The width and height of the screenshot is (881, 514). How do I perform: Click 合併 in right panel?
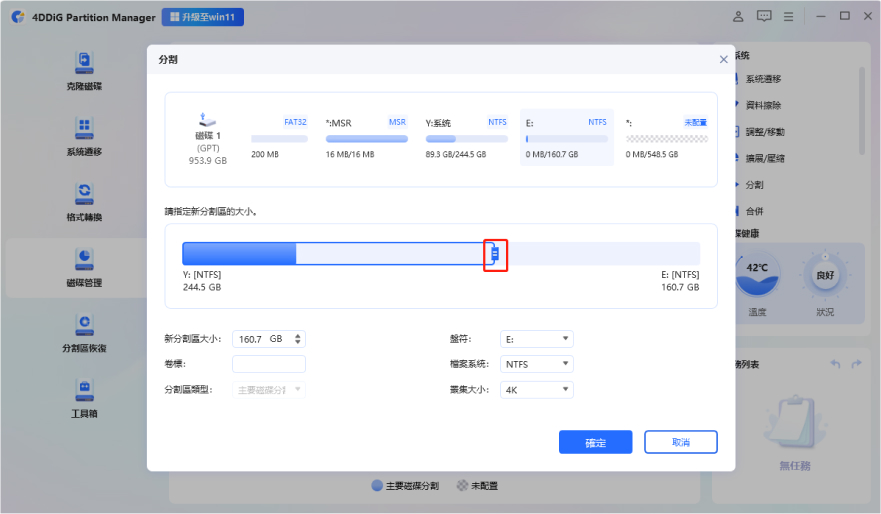pos(754,211)
